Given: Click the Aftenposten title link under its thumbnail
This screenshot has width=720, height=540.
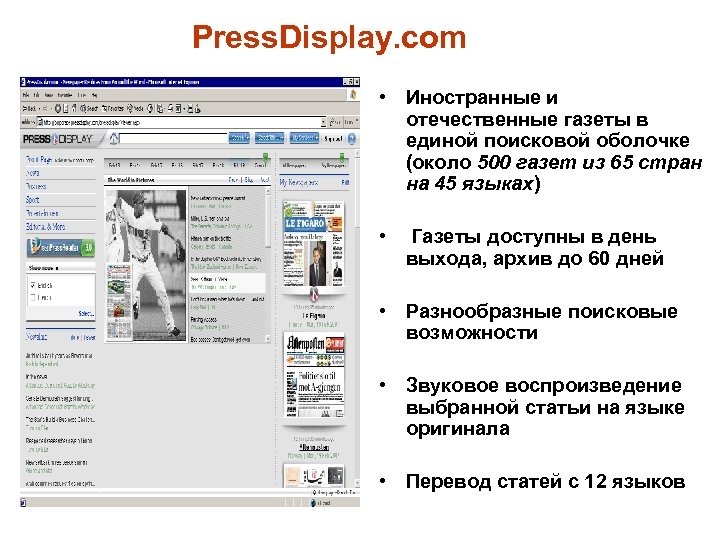Looking at the screenshot, I should [x=314, y=447].
